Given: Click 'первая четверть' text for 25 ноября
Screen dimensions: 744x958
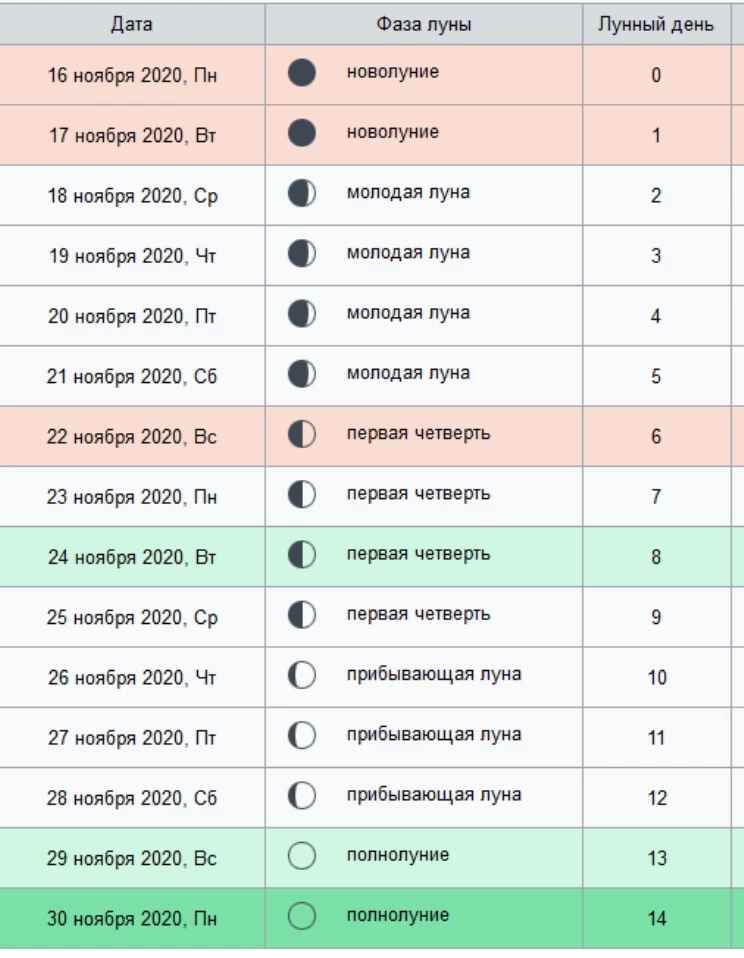Looking at the screenshot, I should (418, 614).
